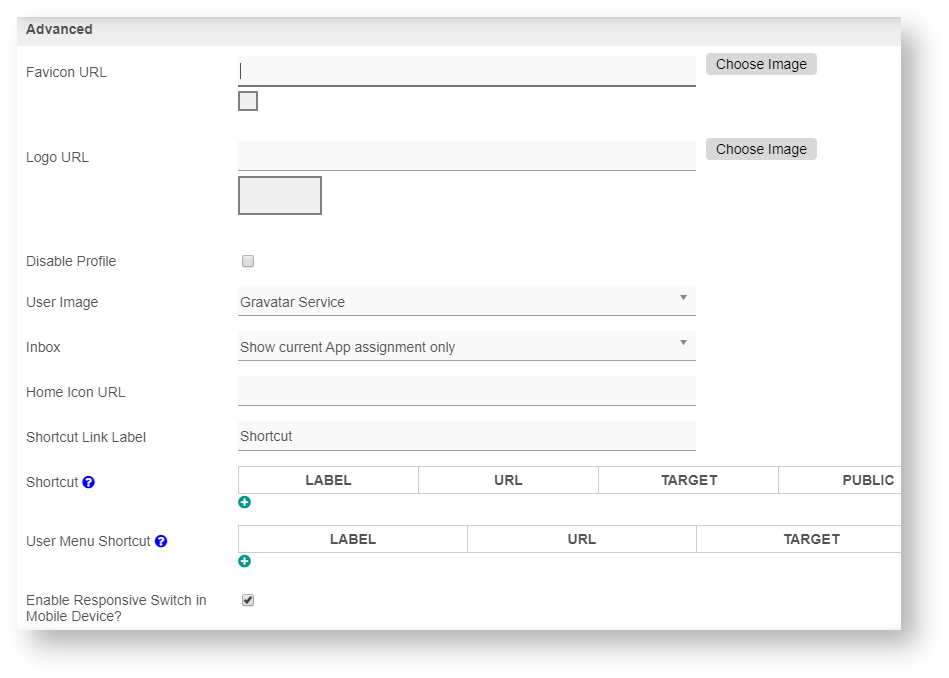Focus the Favicon URL text field

pyautogui.click(x=466, y=71)
